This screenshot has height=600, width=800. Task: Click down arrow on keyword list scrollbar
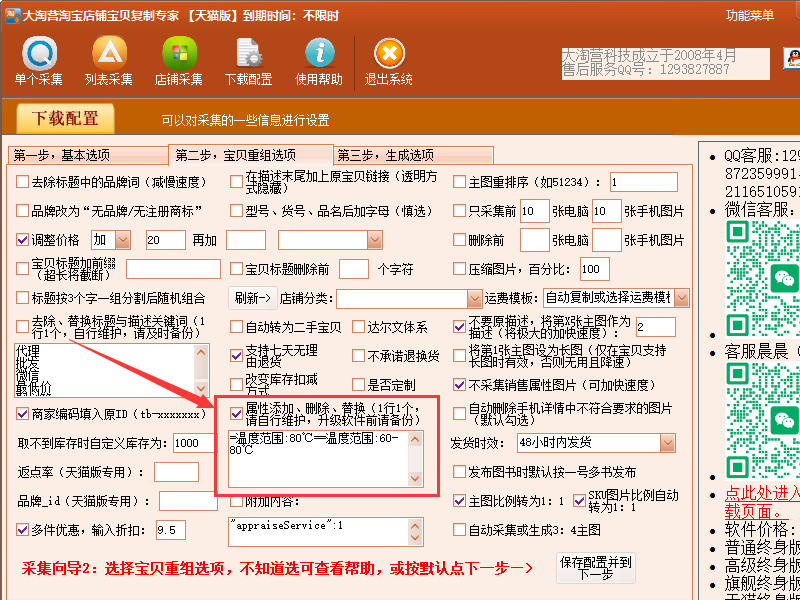point(202,389)
